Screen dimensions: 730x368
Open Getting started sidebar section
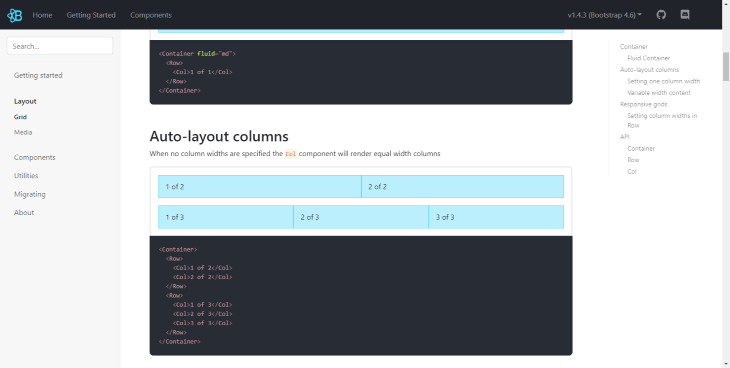[38, 75]
